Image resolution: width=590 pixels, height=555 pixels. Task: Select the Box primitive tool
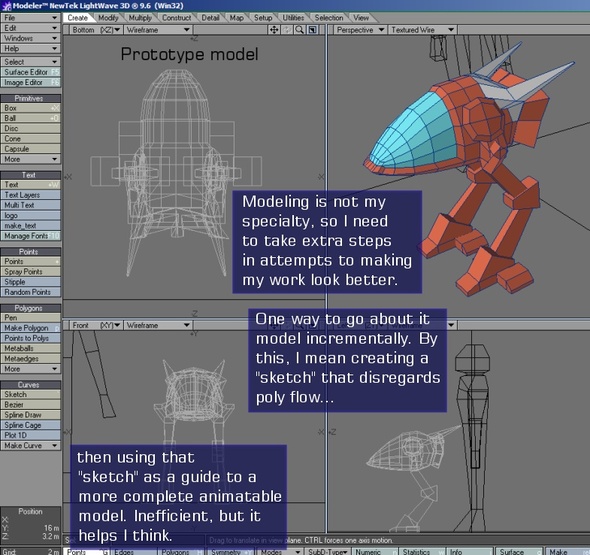click(30, 108)
